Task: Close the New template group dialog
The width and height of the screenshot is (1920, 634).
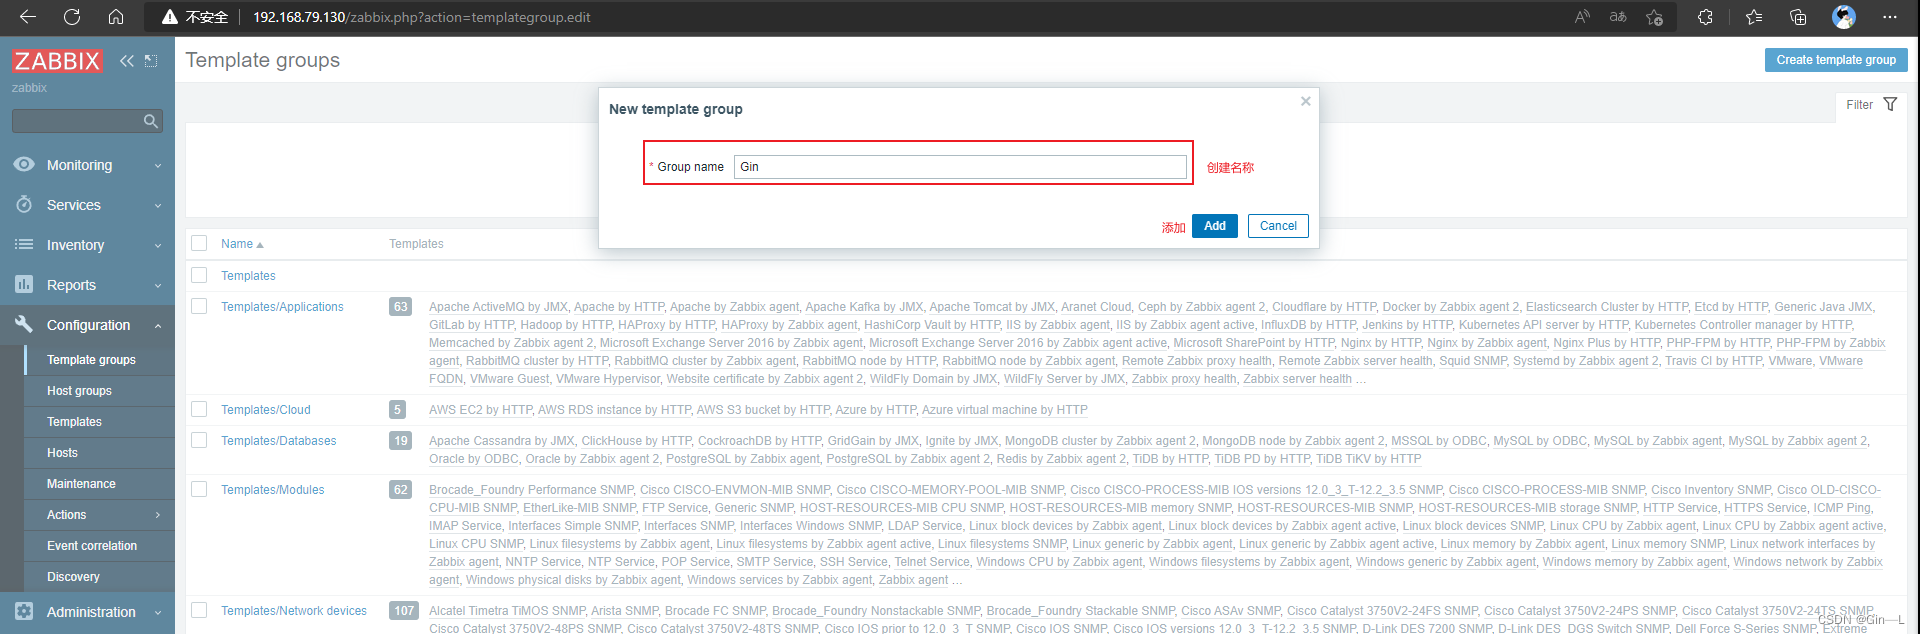Action: [x=1305, y=101]
